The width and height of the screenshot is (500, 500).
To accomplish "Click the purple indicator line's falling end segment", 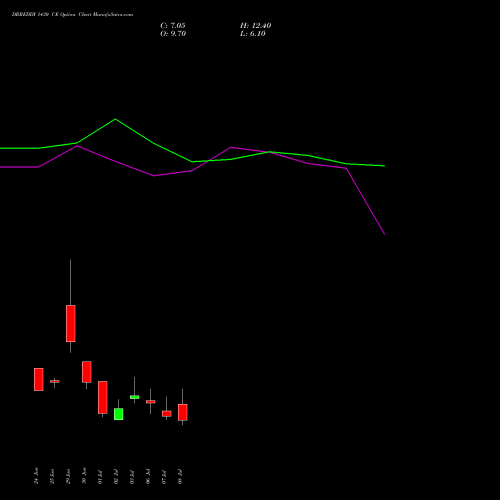I will pyautogui.click(x=366, y=201).
